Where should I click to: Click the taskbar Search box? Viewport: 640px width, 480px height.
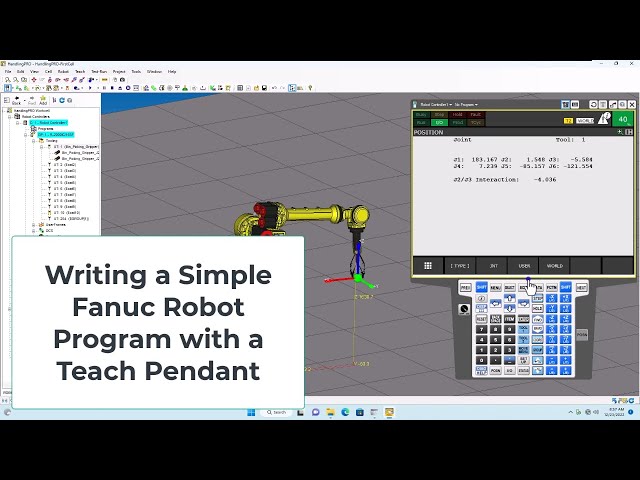tap(276, 412)
